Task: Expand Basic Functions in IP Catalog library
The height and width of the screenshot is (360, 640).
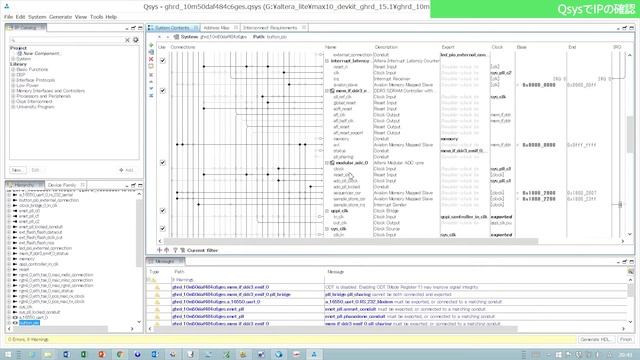Action: 13,70
